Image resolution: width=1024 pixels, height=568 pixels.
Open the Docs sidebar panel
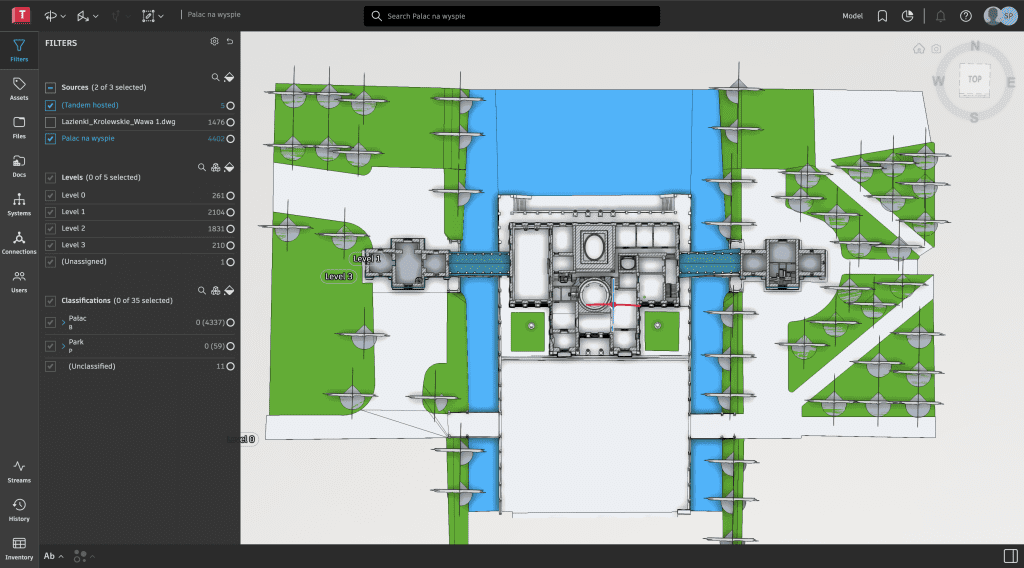pos(19,165)
